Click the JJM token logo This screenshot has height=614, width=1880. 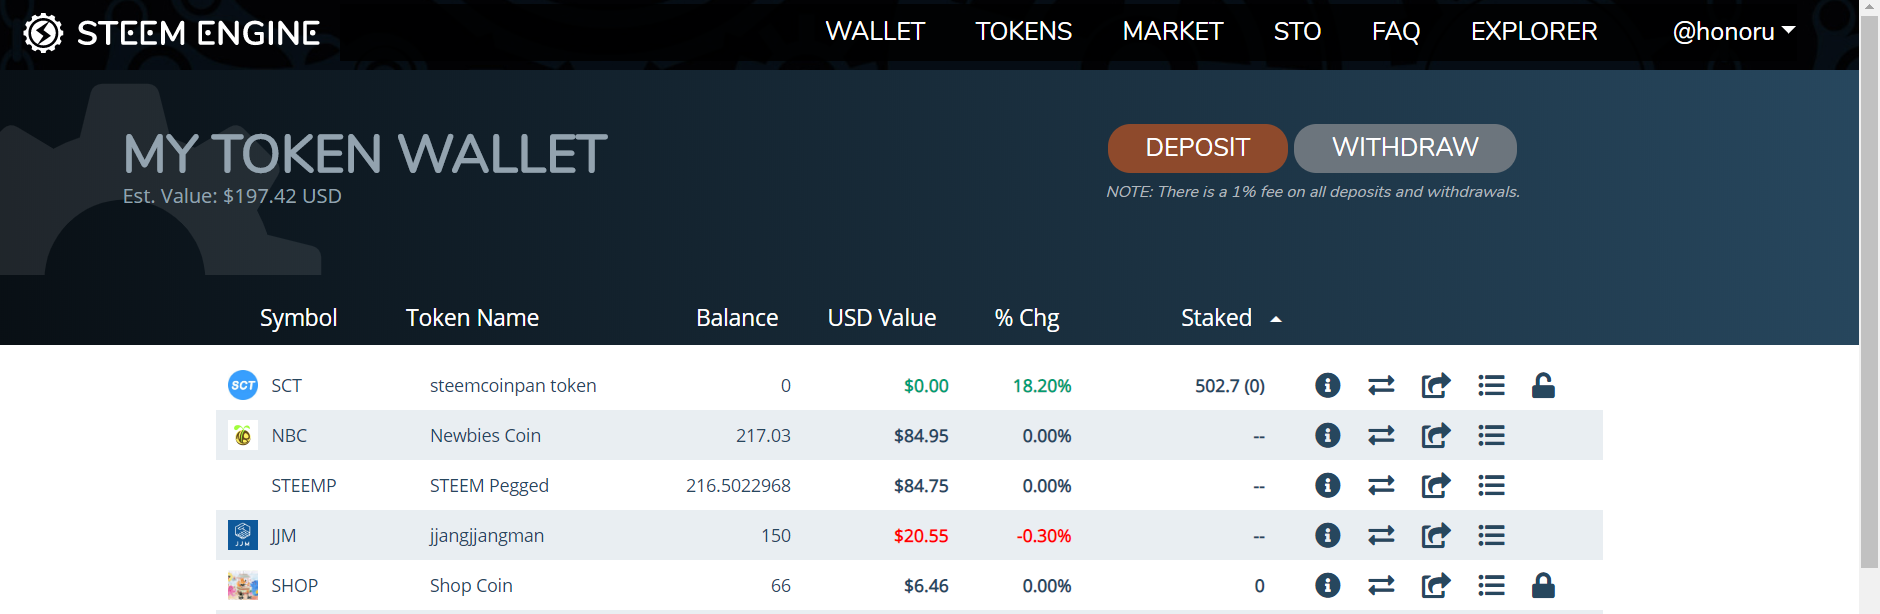[x=243, y=535]
